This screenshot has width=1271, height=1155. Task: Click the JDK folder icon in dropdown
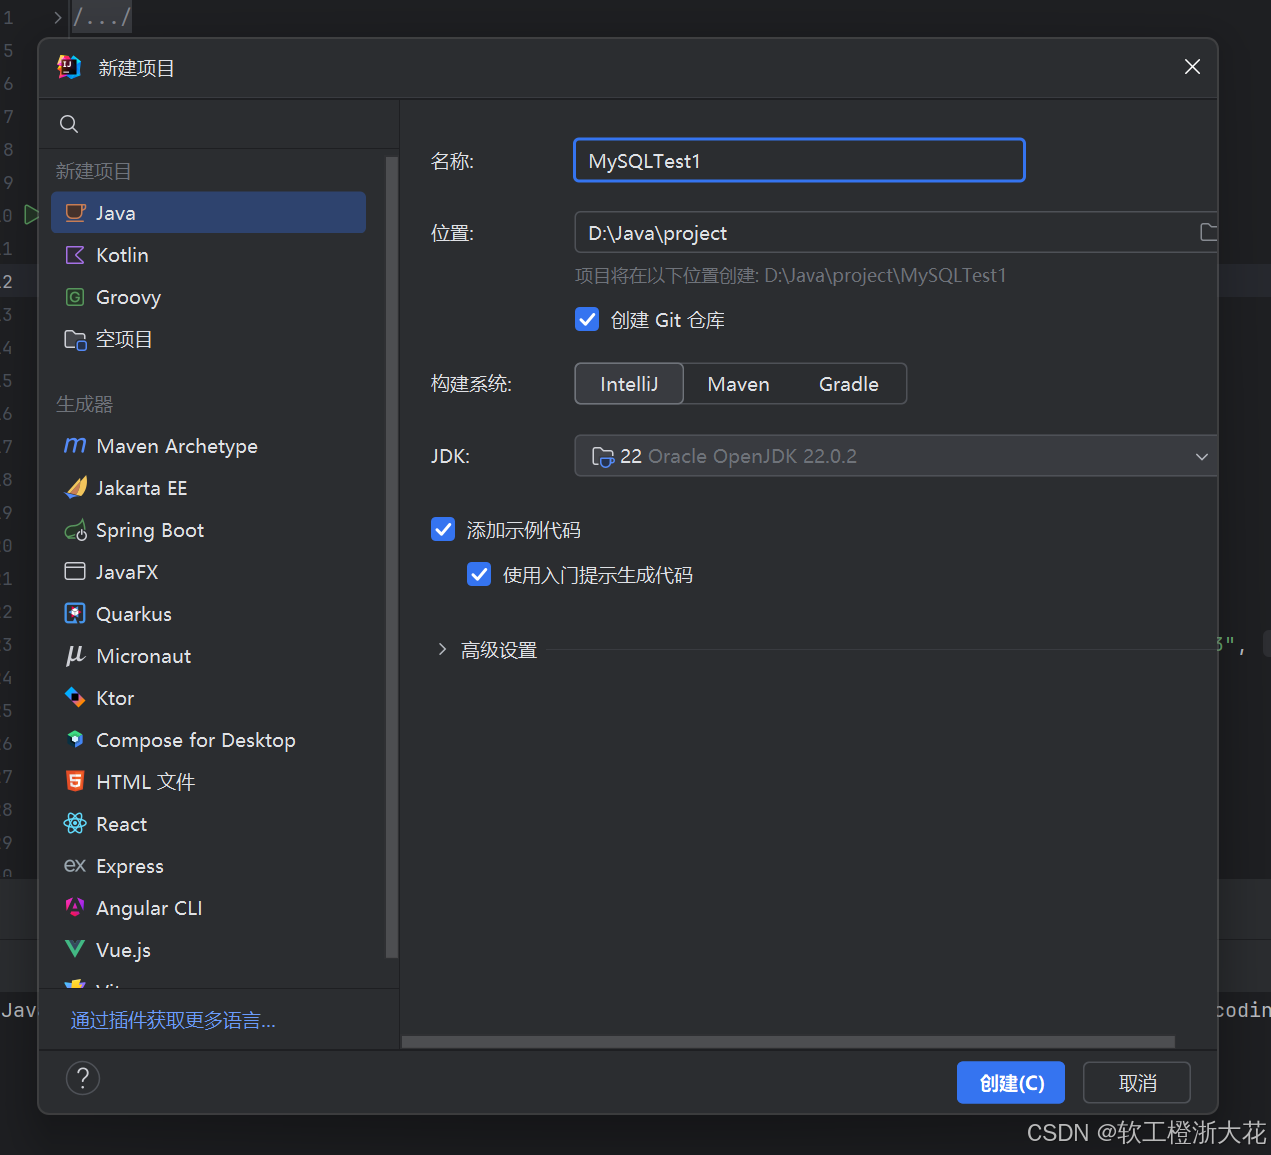click(603, 457)
